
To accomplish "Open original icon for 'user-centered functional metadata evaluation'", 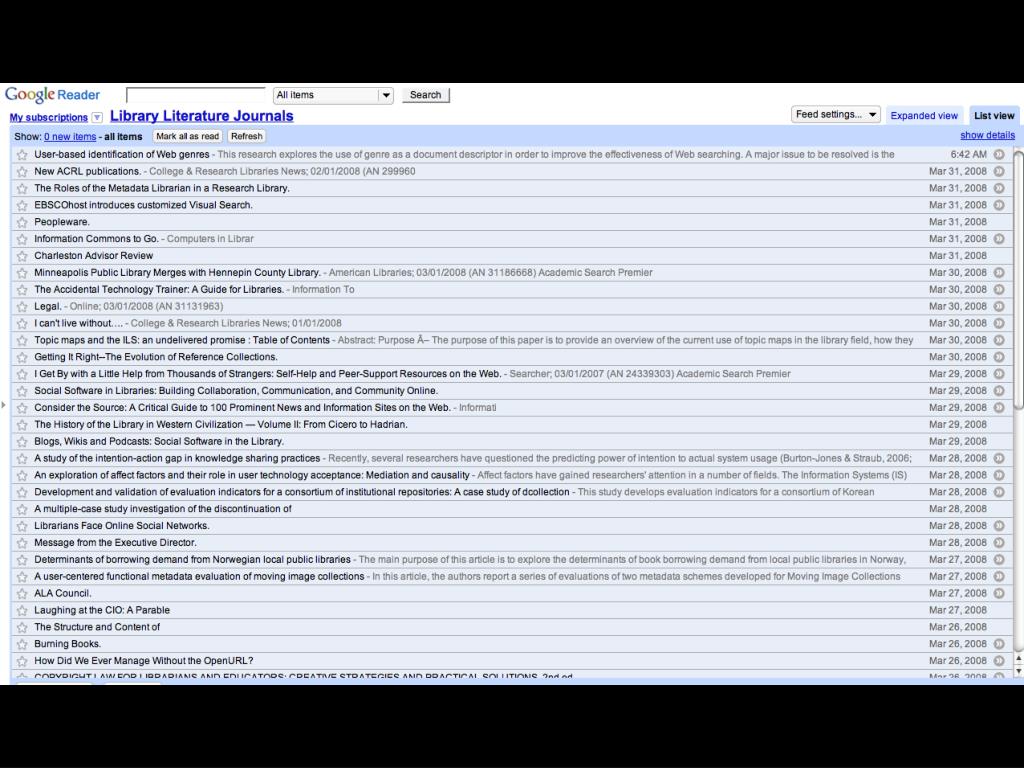I will (999, 577).
